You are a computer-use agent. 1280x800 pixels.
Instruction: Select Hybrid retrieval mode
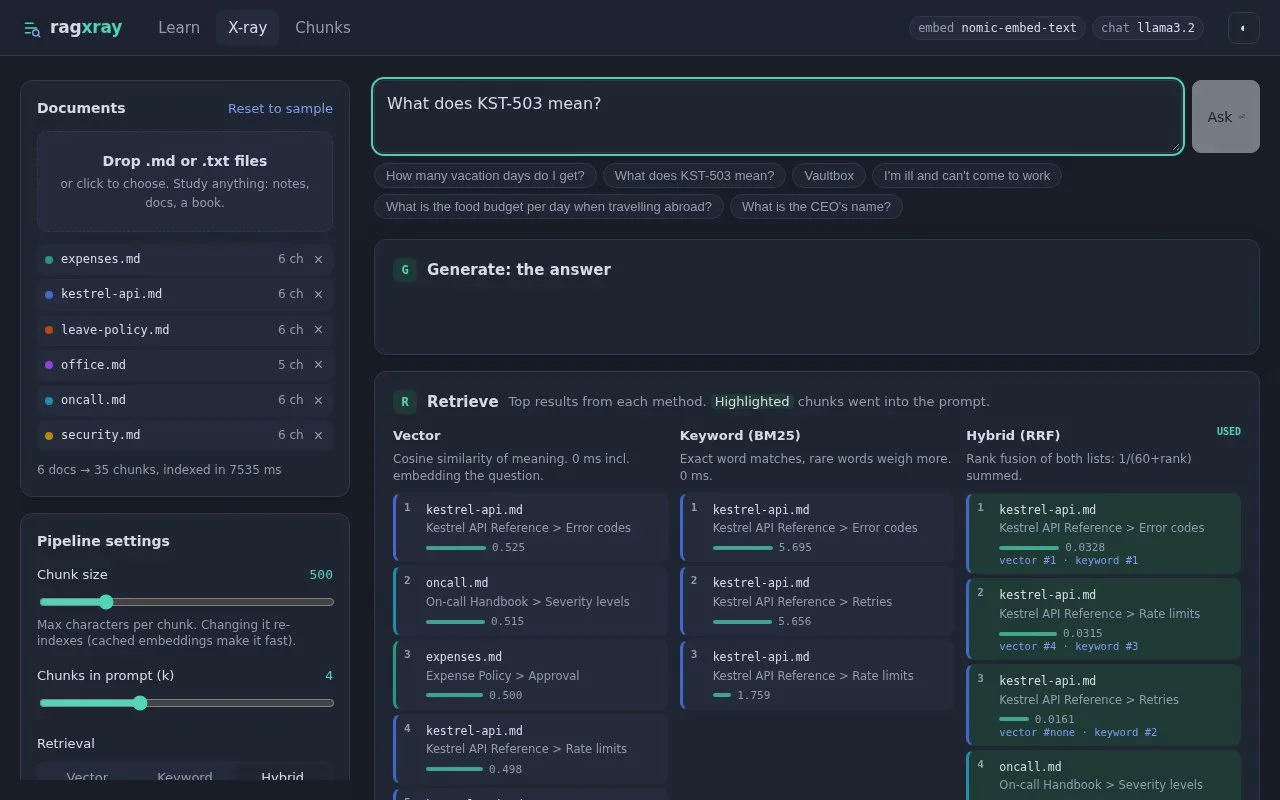click(x=282, y=776)
